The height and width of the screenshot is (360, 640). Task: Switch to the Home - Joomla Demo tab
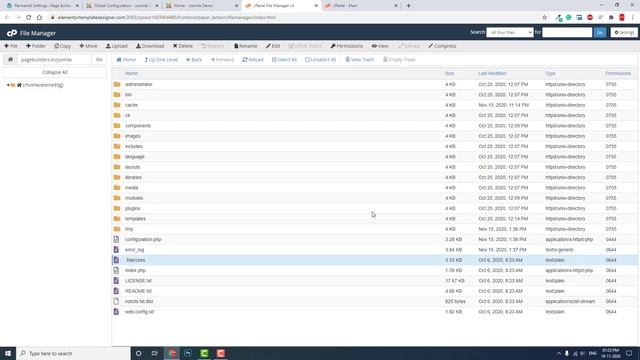point(201,6)
